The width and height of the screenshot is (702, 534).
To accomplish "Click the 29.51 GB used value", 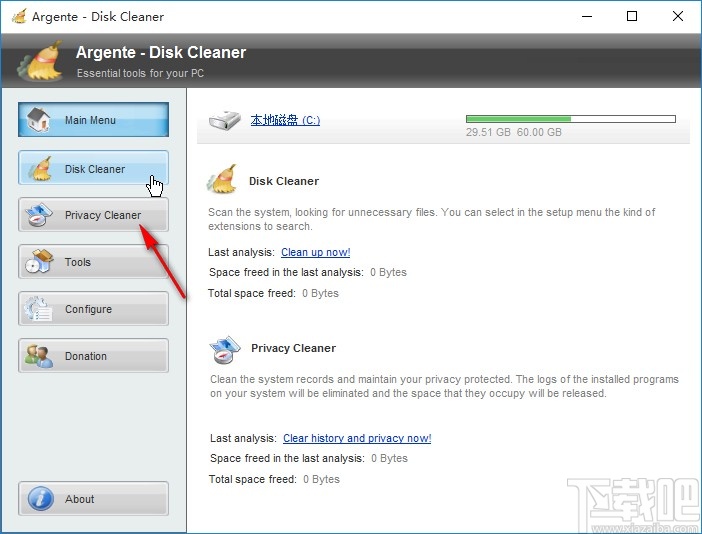I will point(488,132).
